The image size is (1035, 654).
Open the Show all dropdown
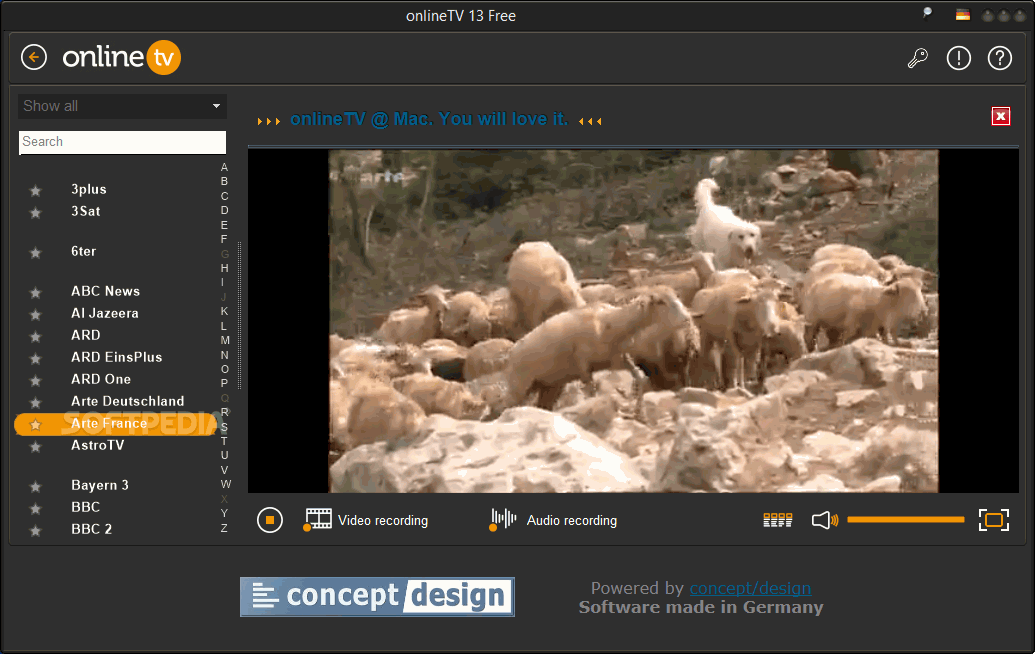click(x=122, y=106)
